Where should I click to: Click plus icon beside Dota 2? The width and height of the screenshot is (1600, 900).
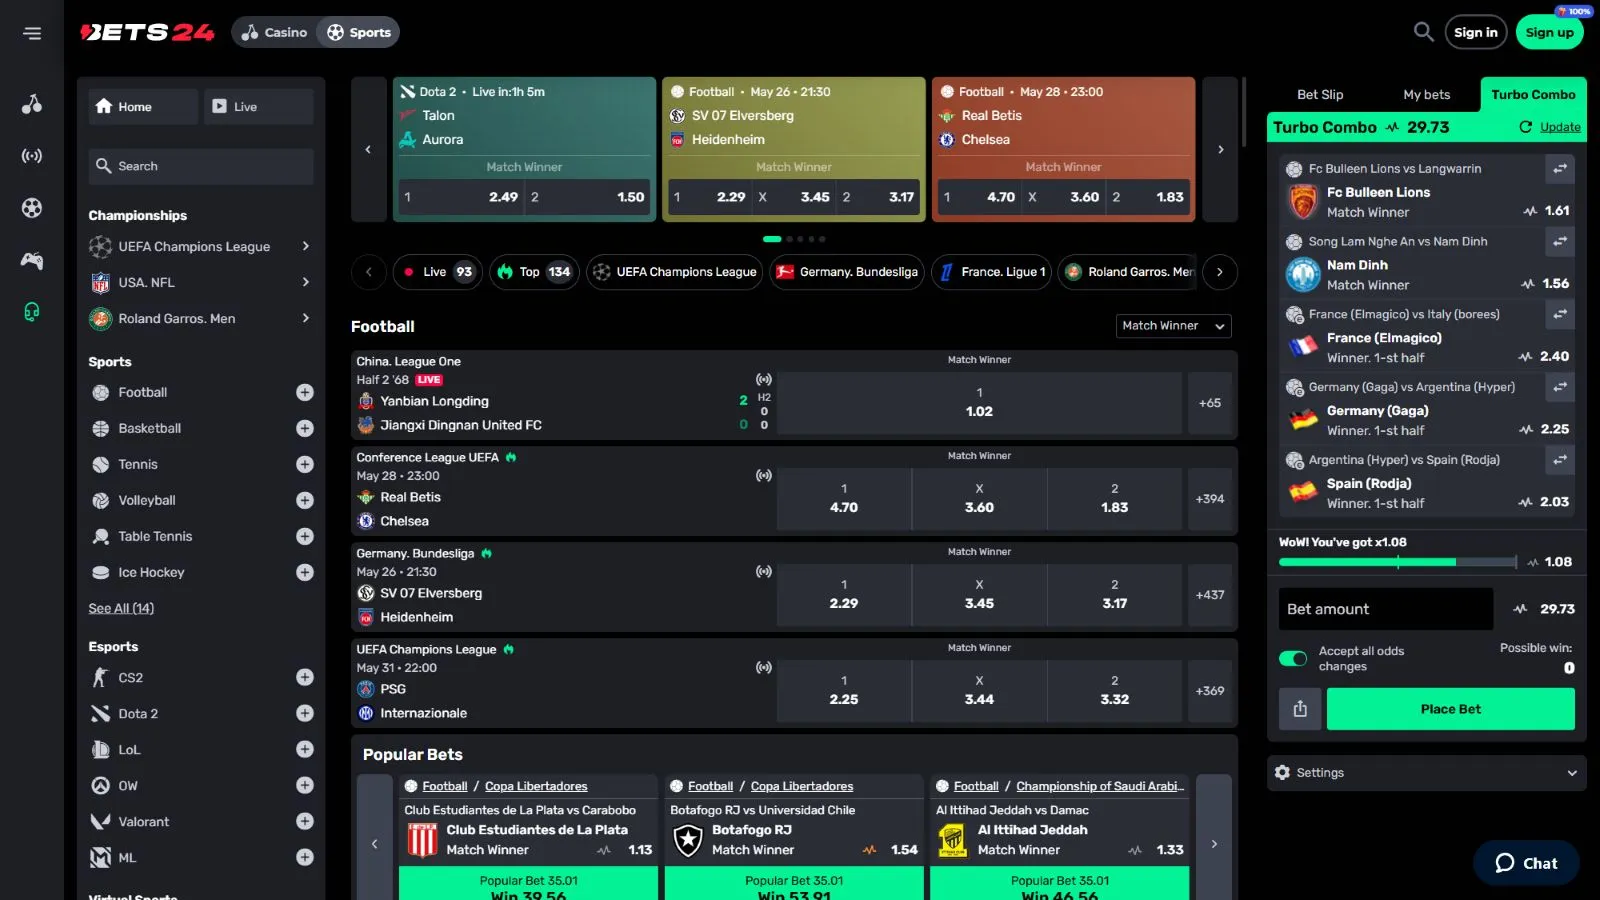[x=305, y=714]
